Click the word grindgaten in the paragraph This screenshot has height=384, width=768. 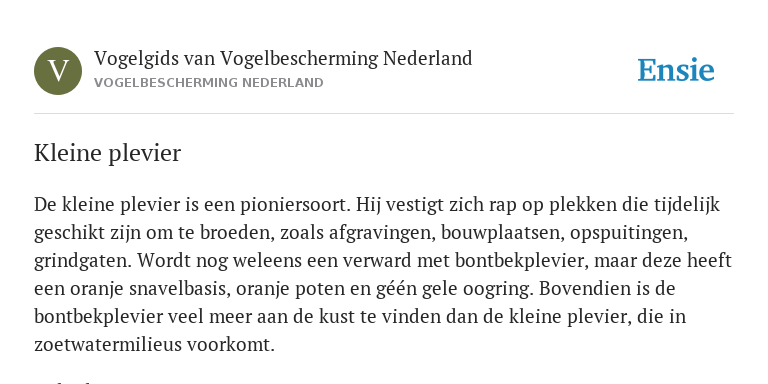coord(83,261)
